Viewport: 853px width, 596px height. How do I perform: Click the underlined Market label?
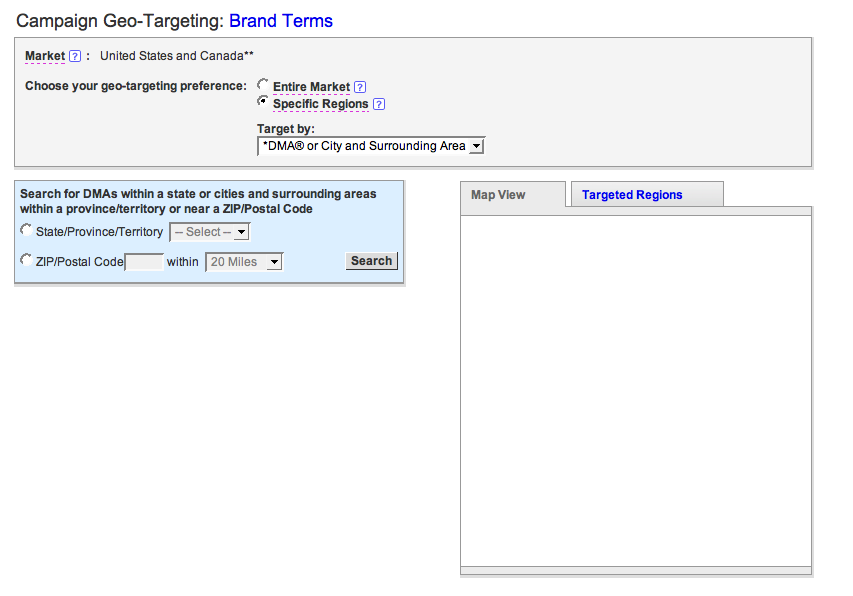click(x=45, y=56)
